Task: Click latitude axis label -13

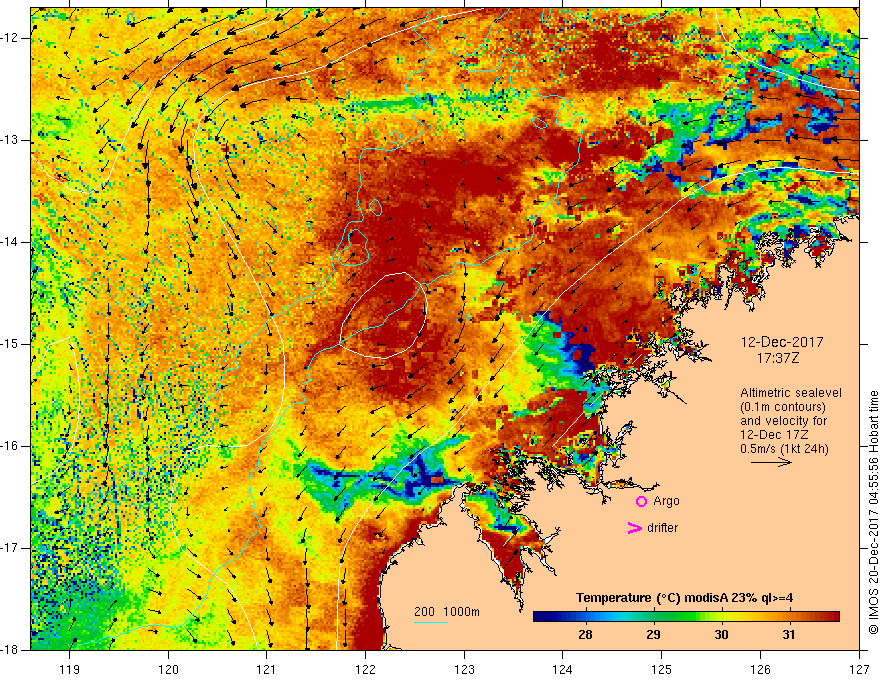Action: click(x=10, y=140)
